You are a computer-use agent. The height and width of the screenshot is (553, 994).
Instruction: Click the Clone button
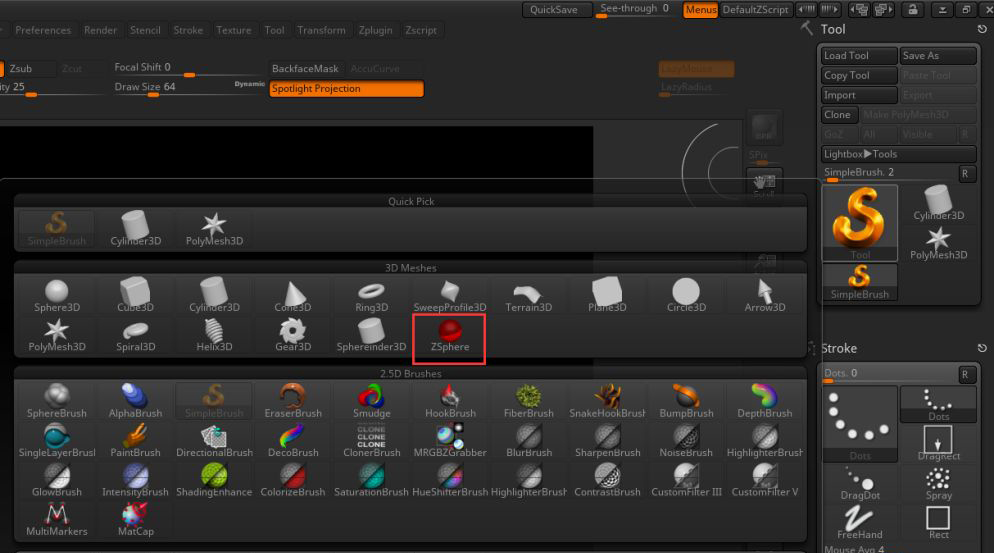tap(839, 115)
